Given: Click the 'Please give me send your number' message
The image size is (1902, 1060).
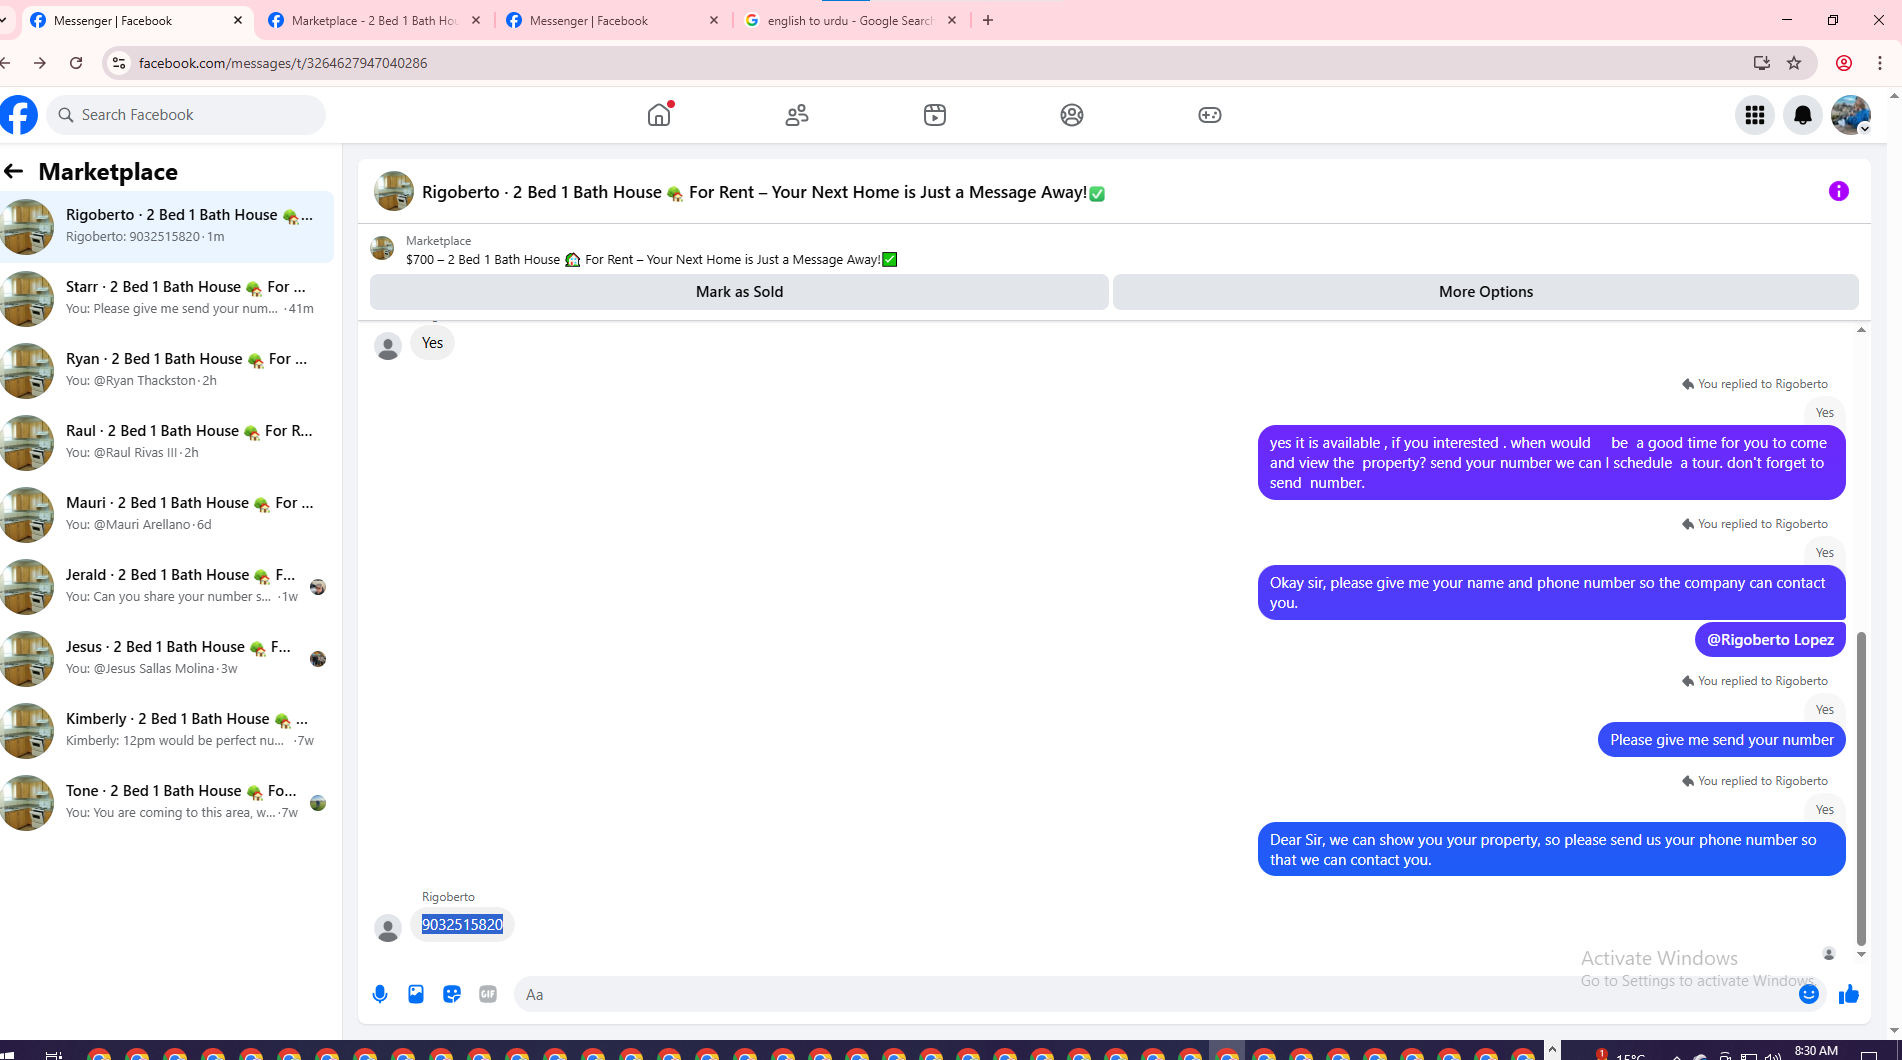Looking at the screenshot, I should click(x=1721, y=740).
